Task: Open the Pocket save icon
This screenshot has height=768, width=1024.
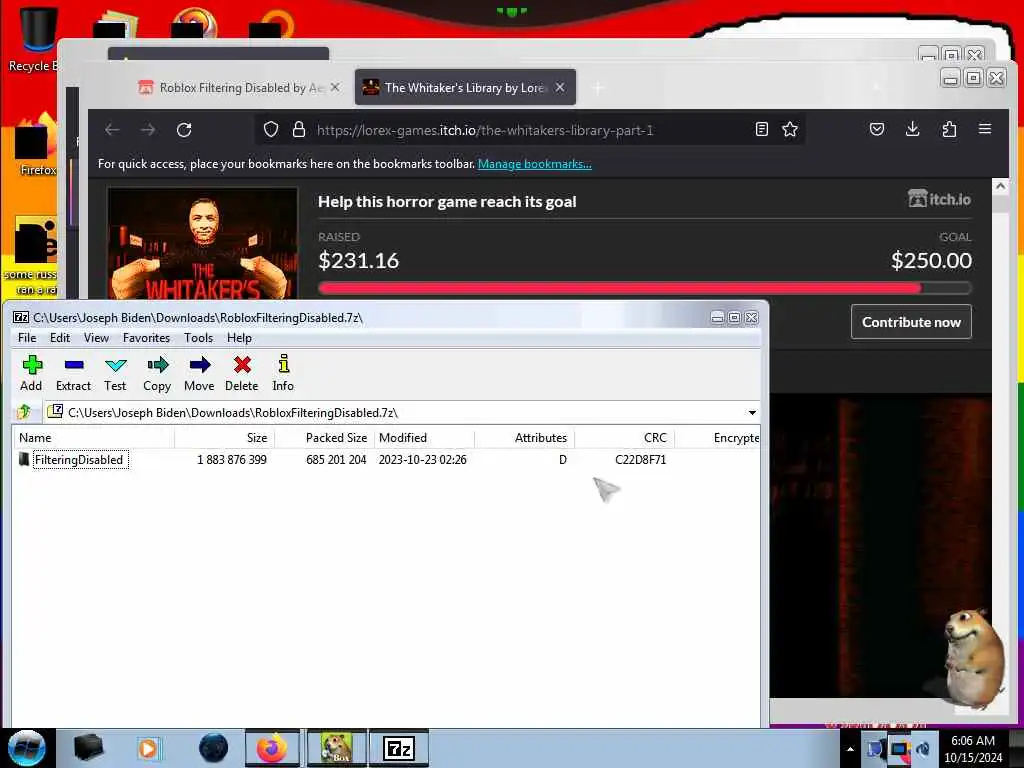Action: click(877, 129)
